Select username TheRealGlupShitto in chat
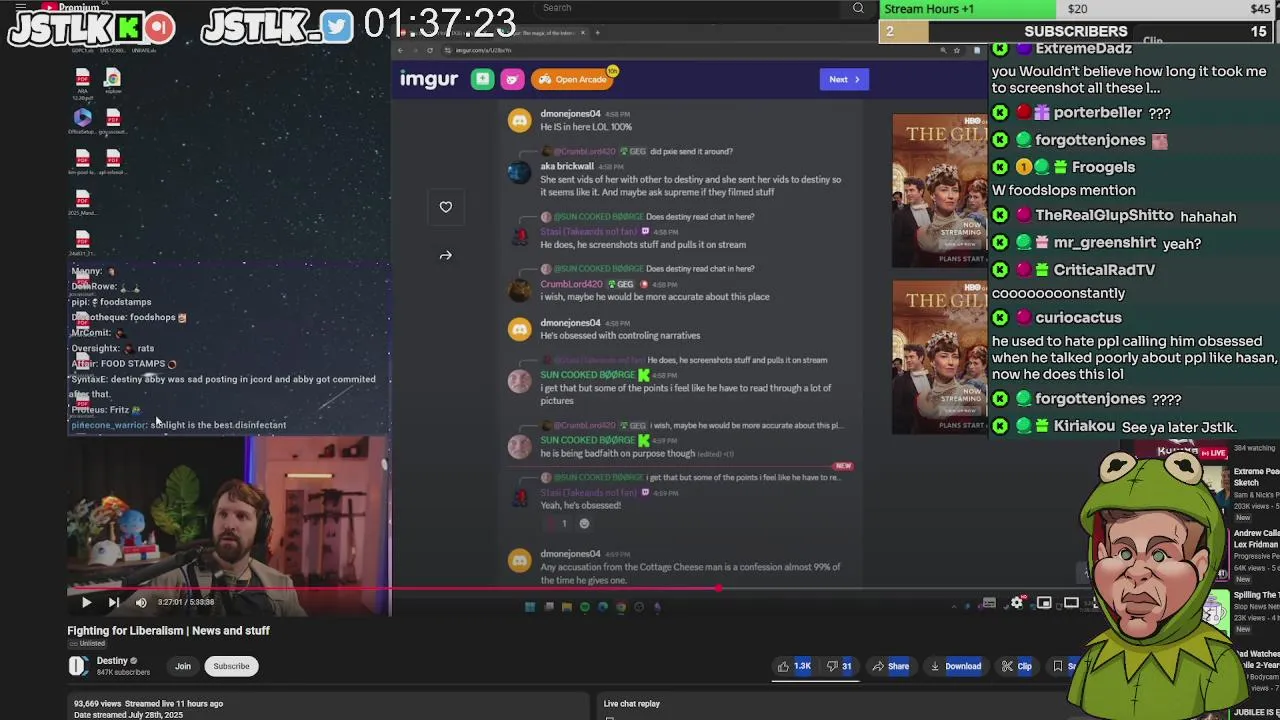The image size is (1280, 720). click(x=1104, y=216)
